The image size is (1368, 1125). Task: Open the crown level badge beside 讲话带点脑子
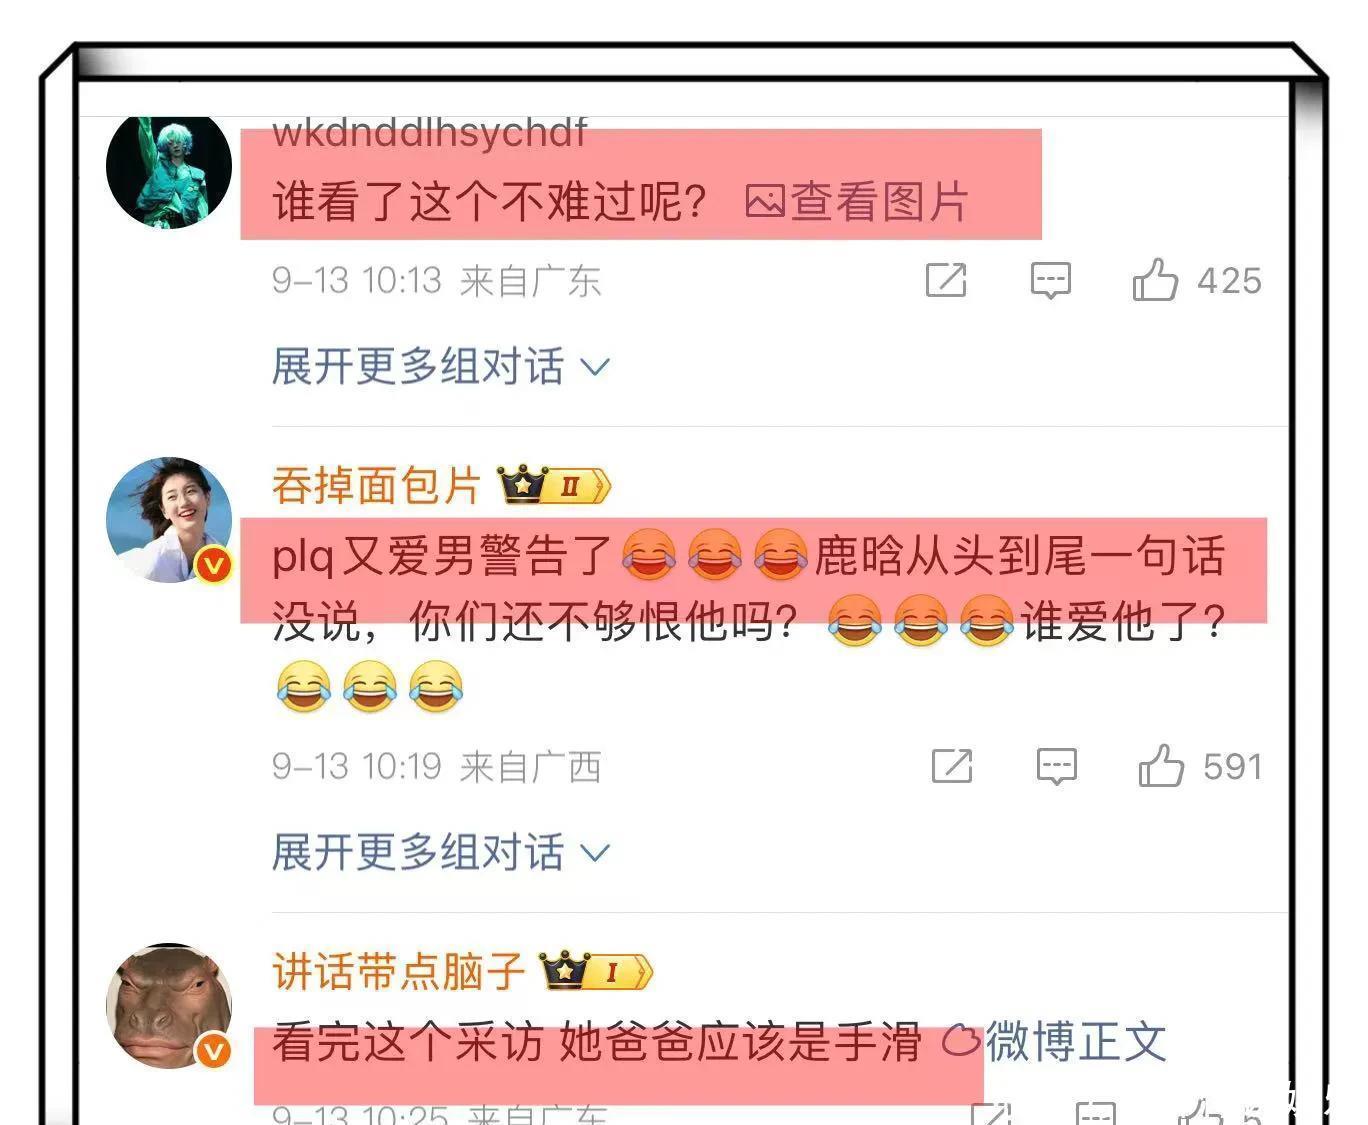pyautogui.click(x=596, y=971)
